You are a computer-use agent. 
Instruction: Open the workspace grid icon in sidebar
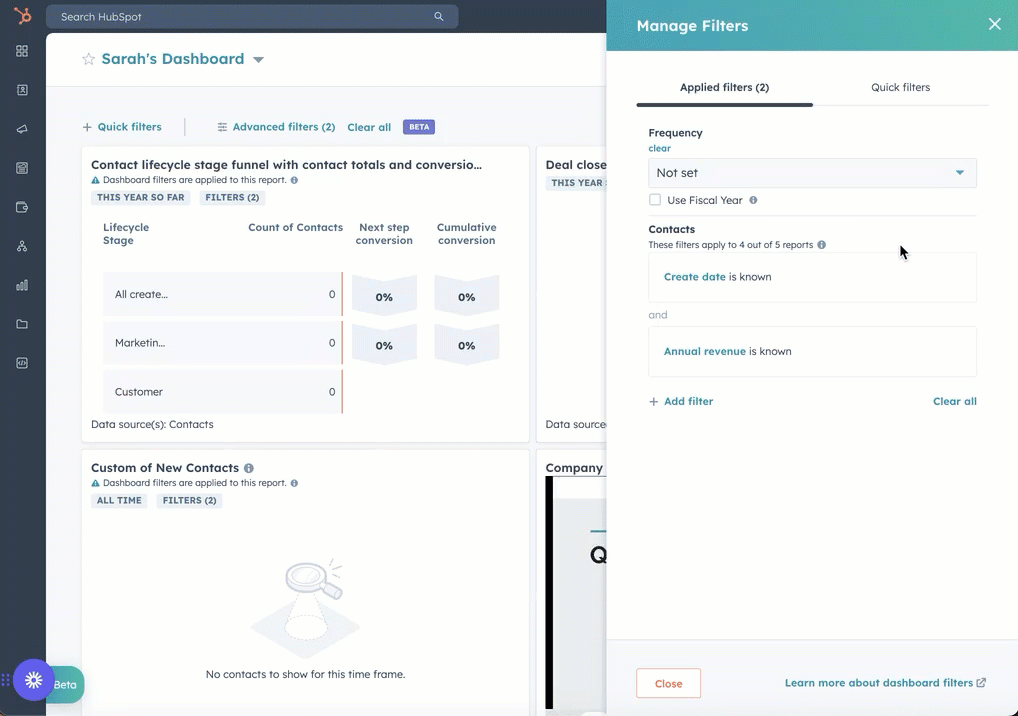pyautogui.click(x=21, y=50)
